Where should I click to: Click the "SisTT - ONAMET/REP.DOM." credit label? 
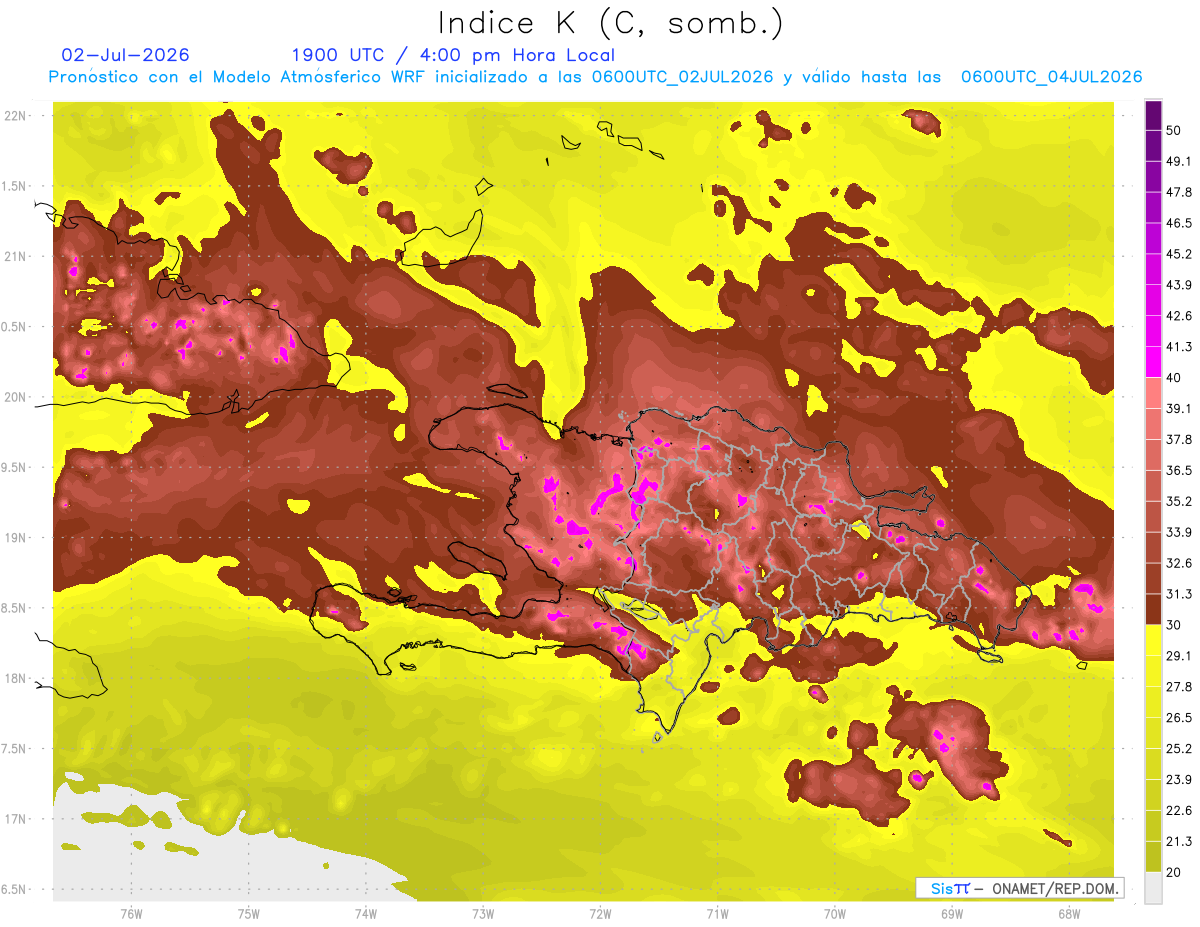tap(1019, 888)
